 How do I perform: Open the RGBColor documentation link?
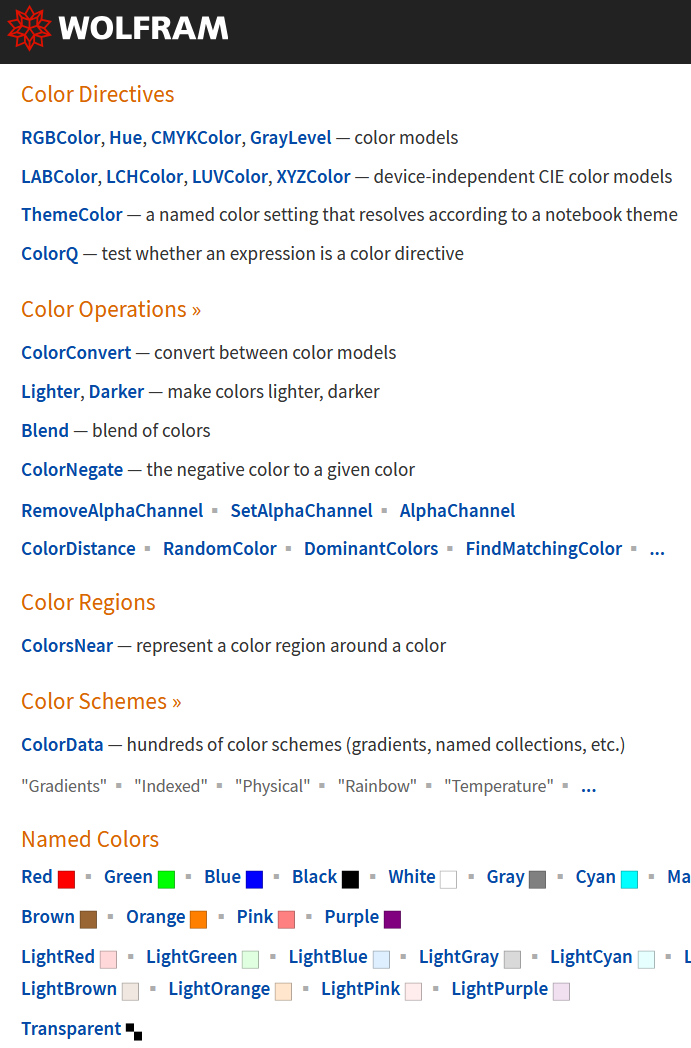[x=61, y=138]
